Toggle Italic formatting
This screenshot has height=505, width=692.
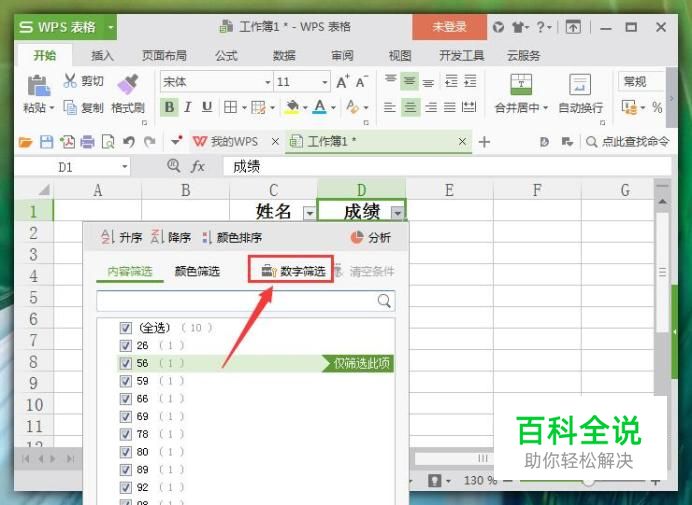[x=188, y=107]
